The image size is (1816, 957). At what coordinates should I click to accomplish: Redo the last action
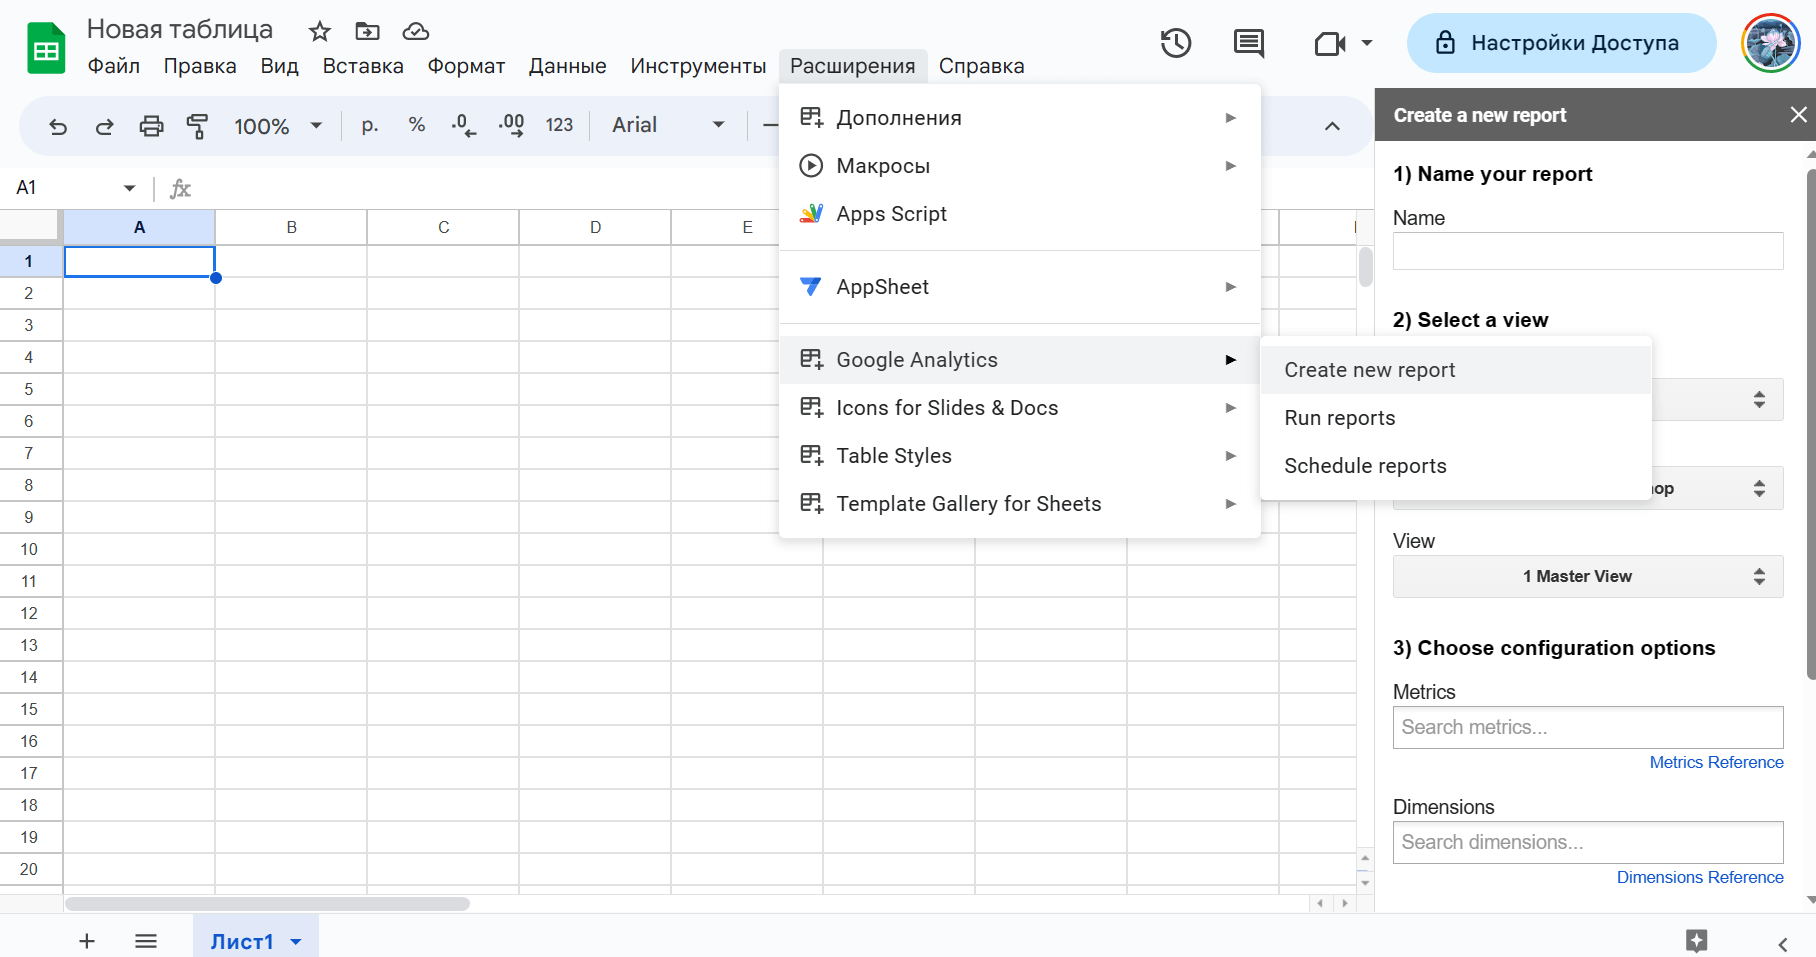104,126
